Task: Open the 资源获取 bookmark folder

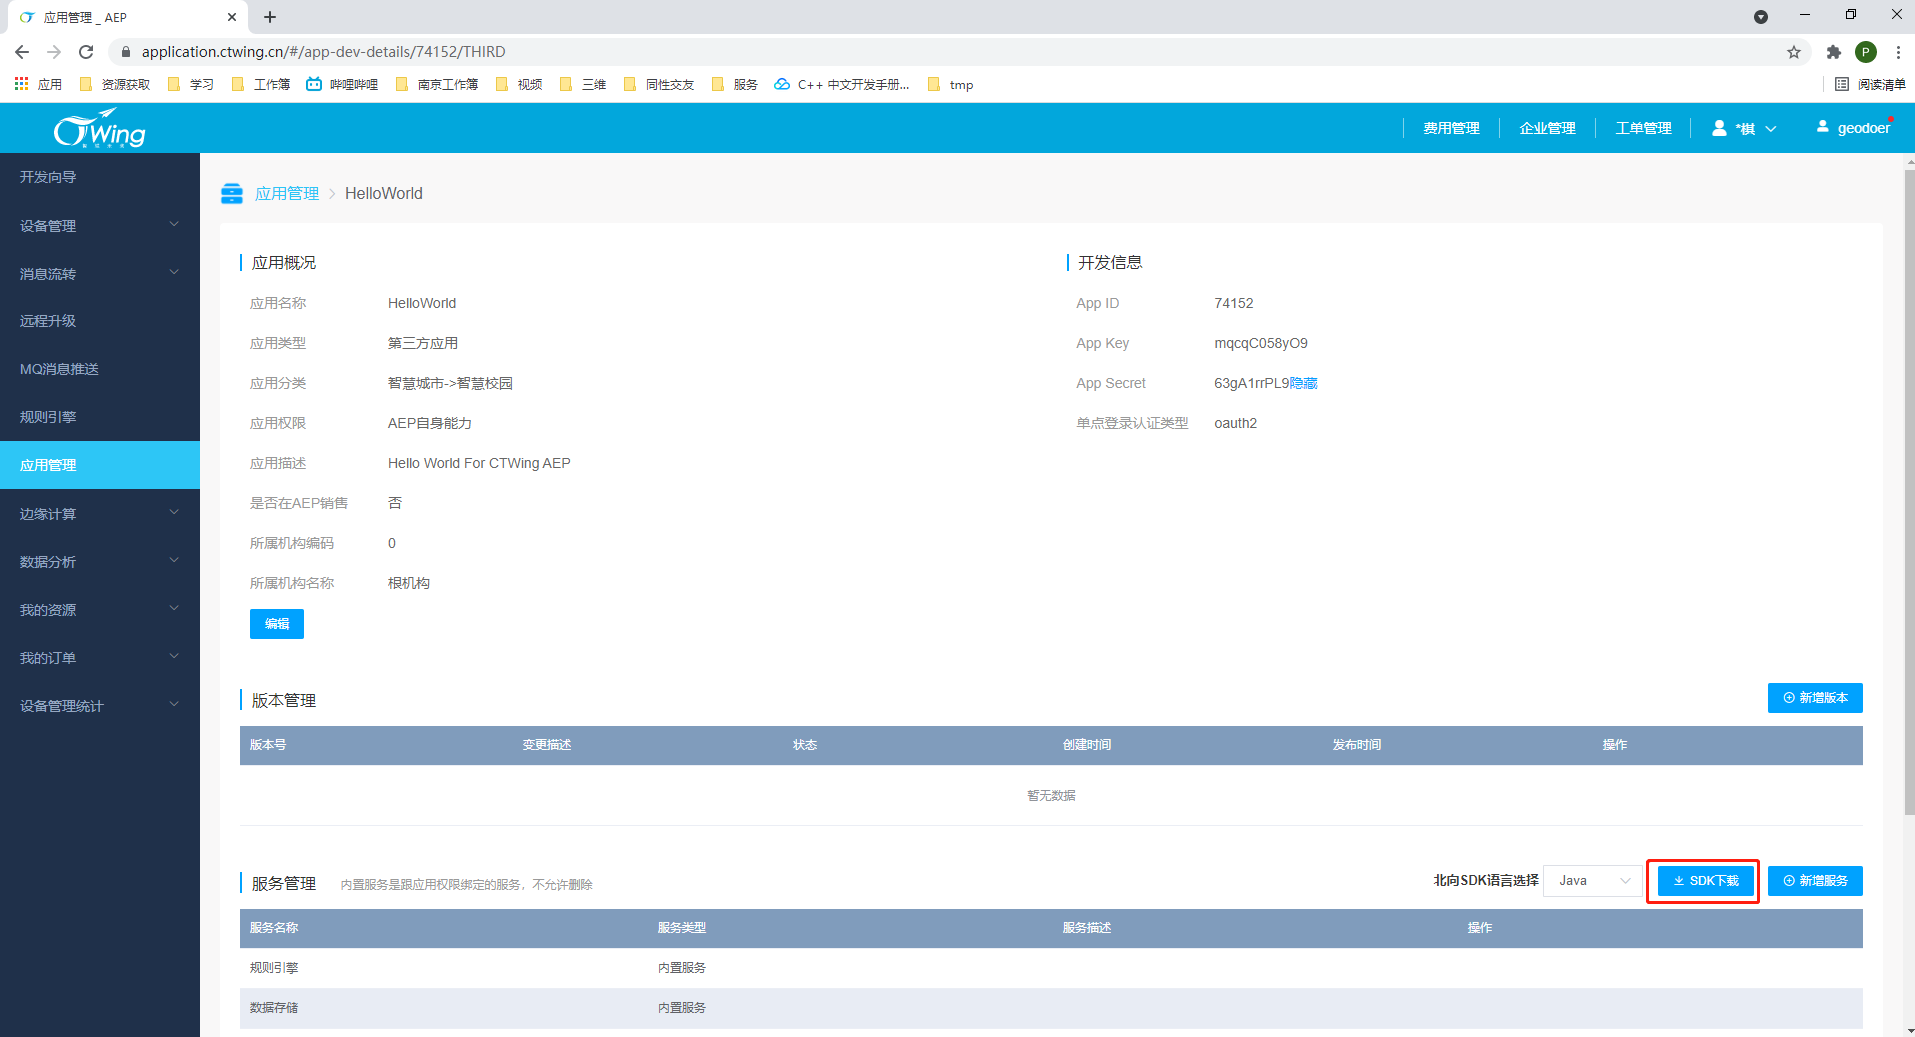Action: (x=115, y=84)
